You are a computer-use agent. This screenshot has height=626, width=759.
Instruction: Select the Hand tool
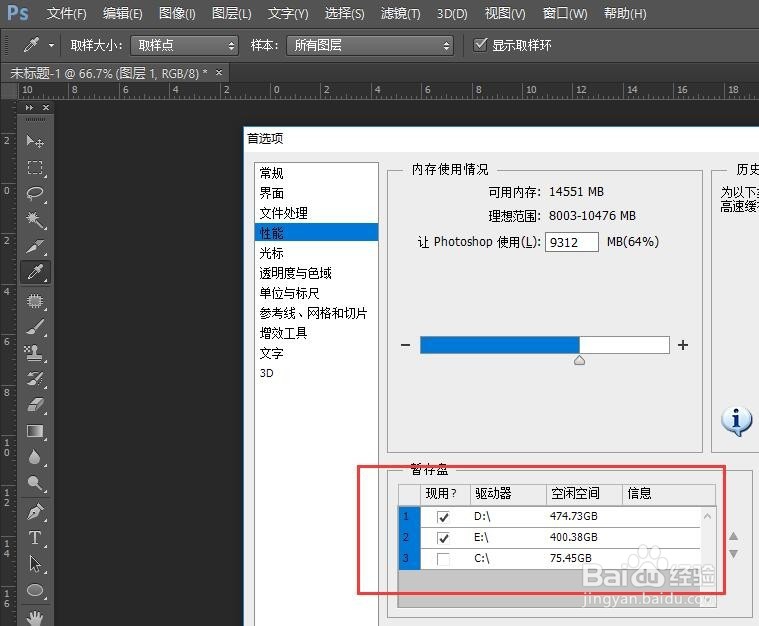click(x=35, y=618)
